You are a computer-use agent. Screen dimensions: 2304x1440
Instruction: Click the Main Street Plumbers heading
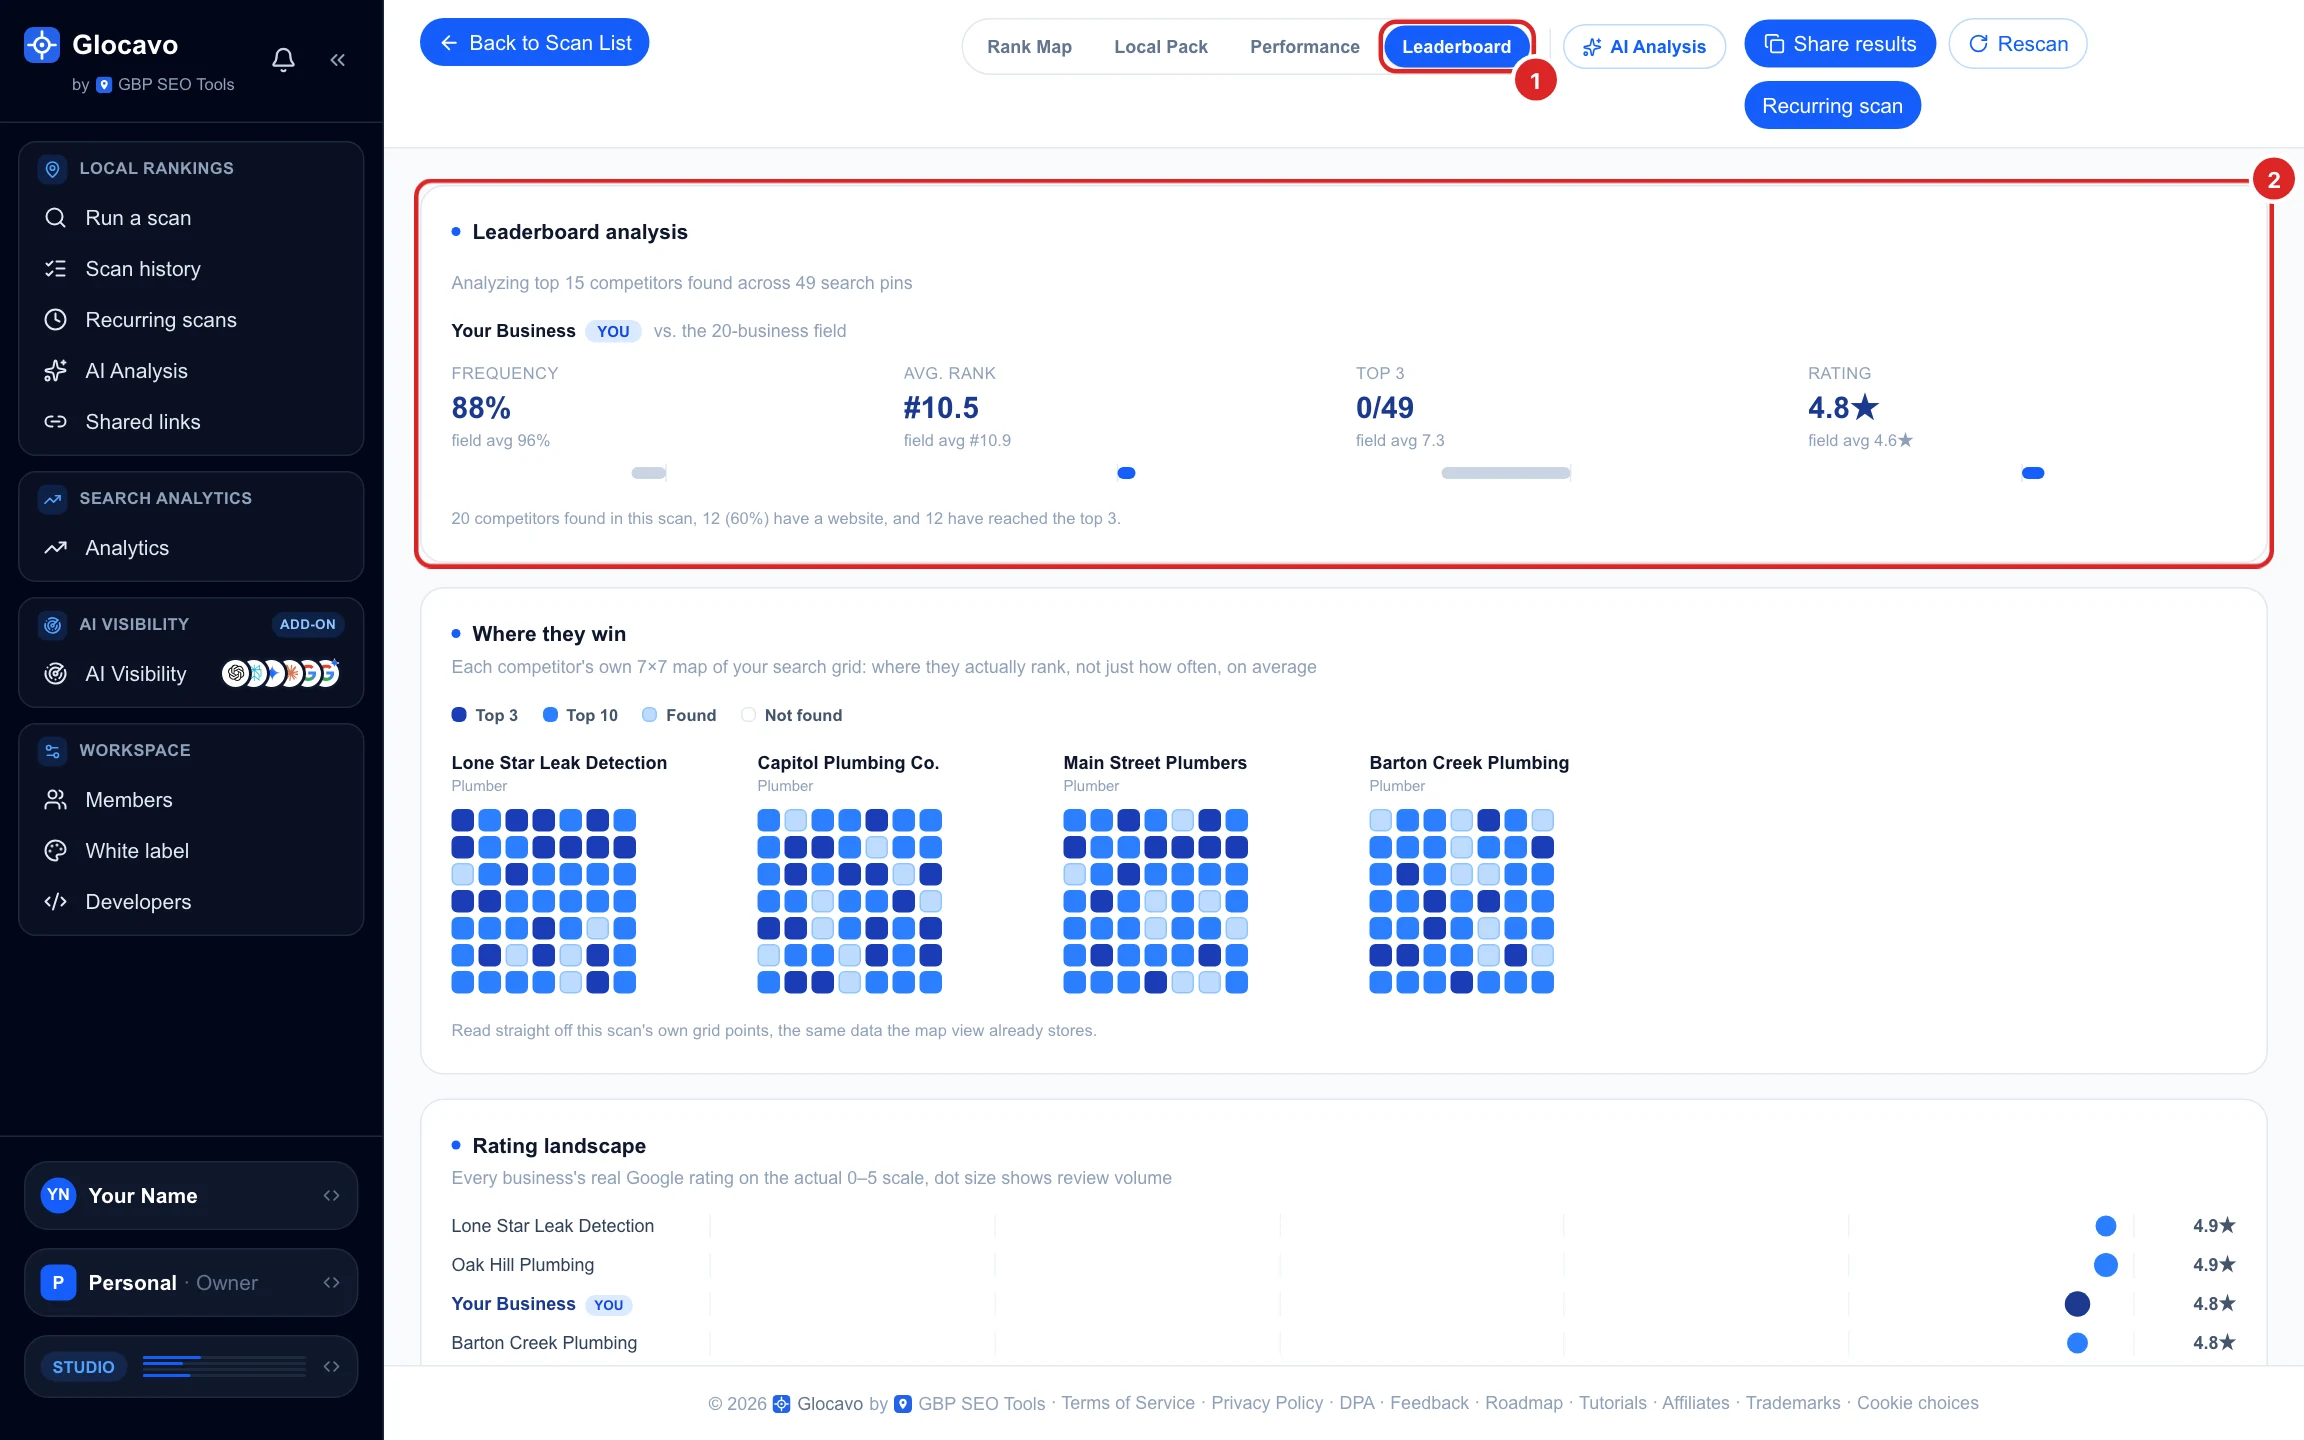pos(1155,763)
